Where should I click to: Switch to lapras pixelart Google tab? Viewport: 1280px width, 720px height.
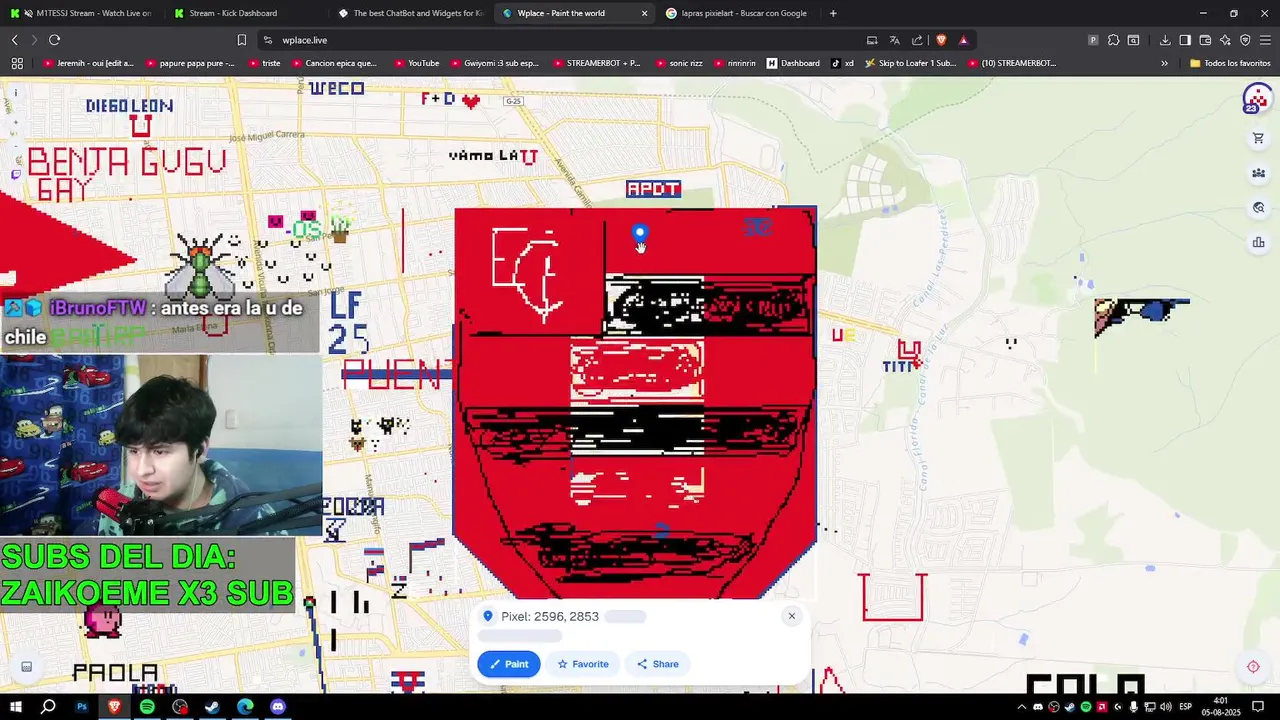point(740,13)
